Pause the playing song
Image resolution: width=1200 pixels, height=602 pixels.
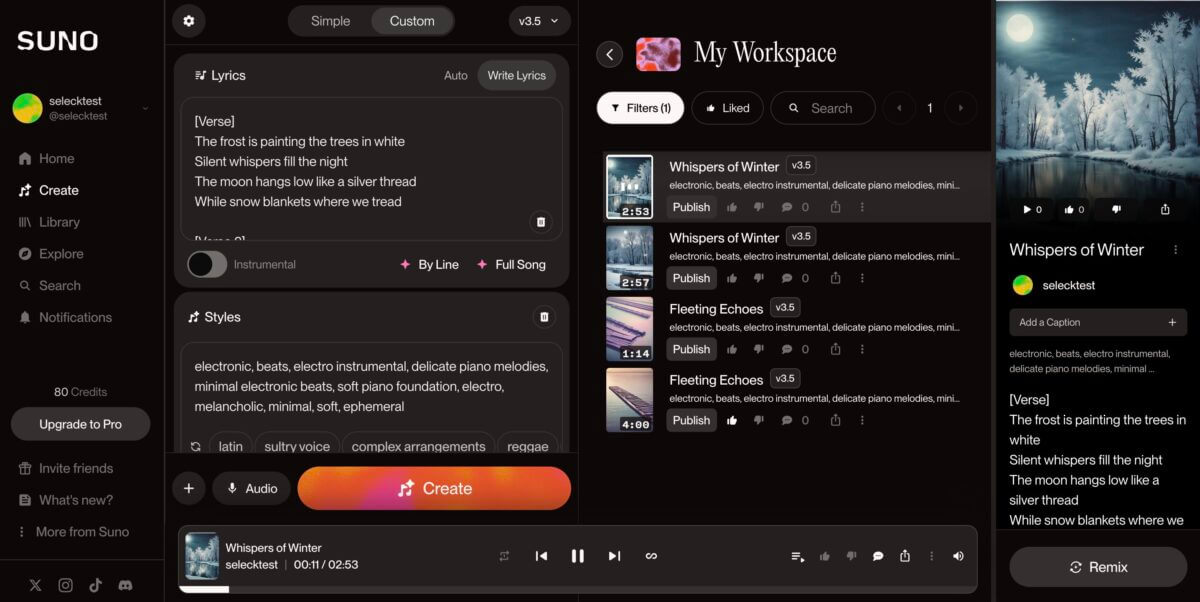[x=577, y=556]
